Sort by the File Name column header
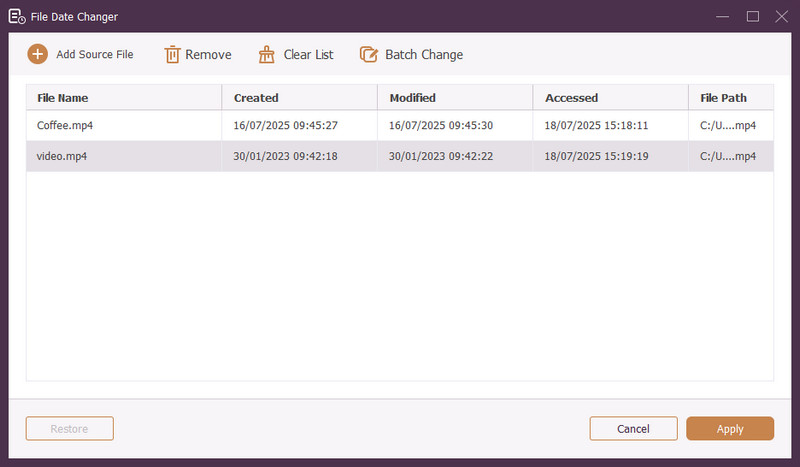The image size is (800, 467). (x=63, y=98)
